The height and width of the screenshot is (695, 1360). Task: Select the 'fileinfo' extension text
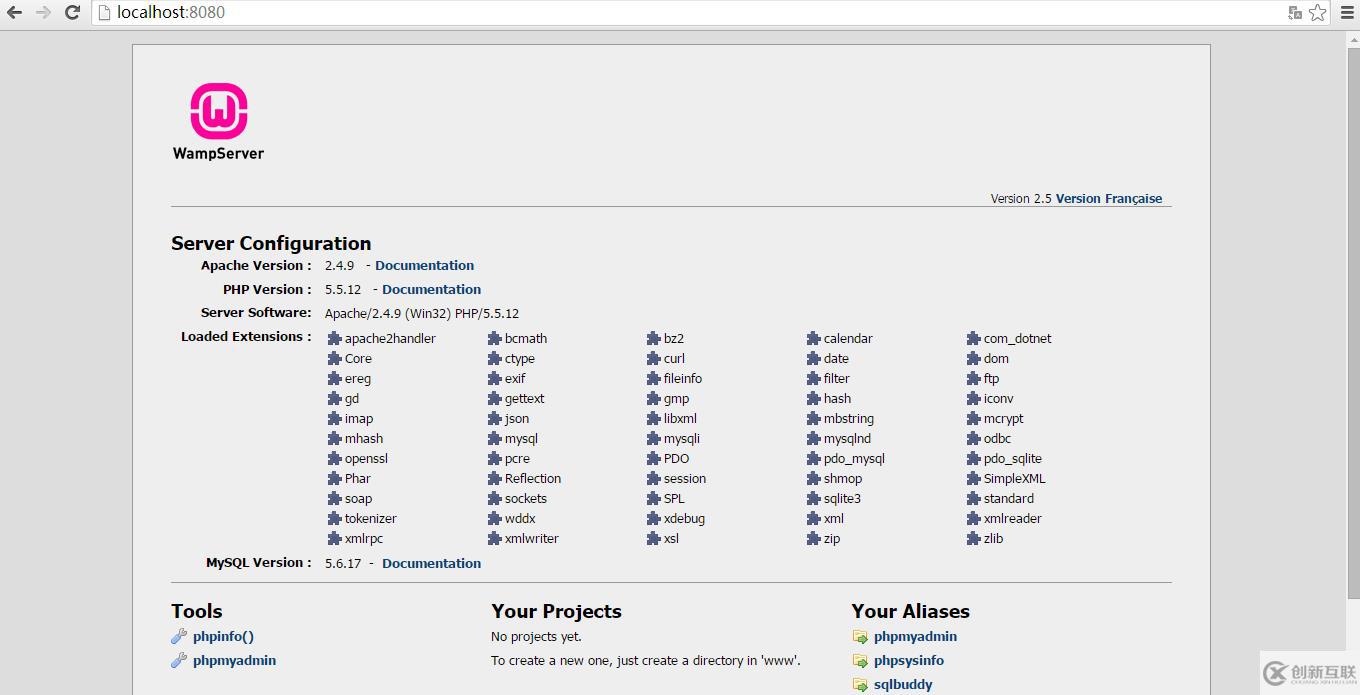(x=683, y=379)
